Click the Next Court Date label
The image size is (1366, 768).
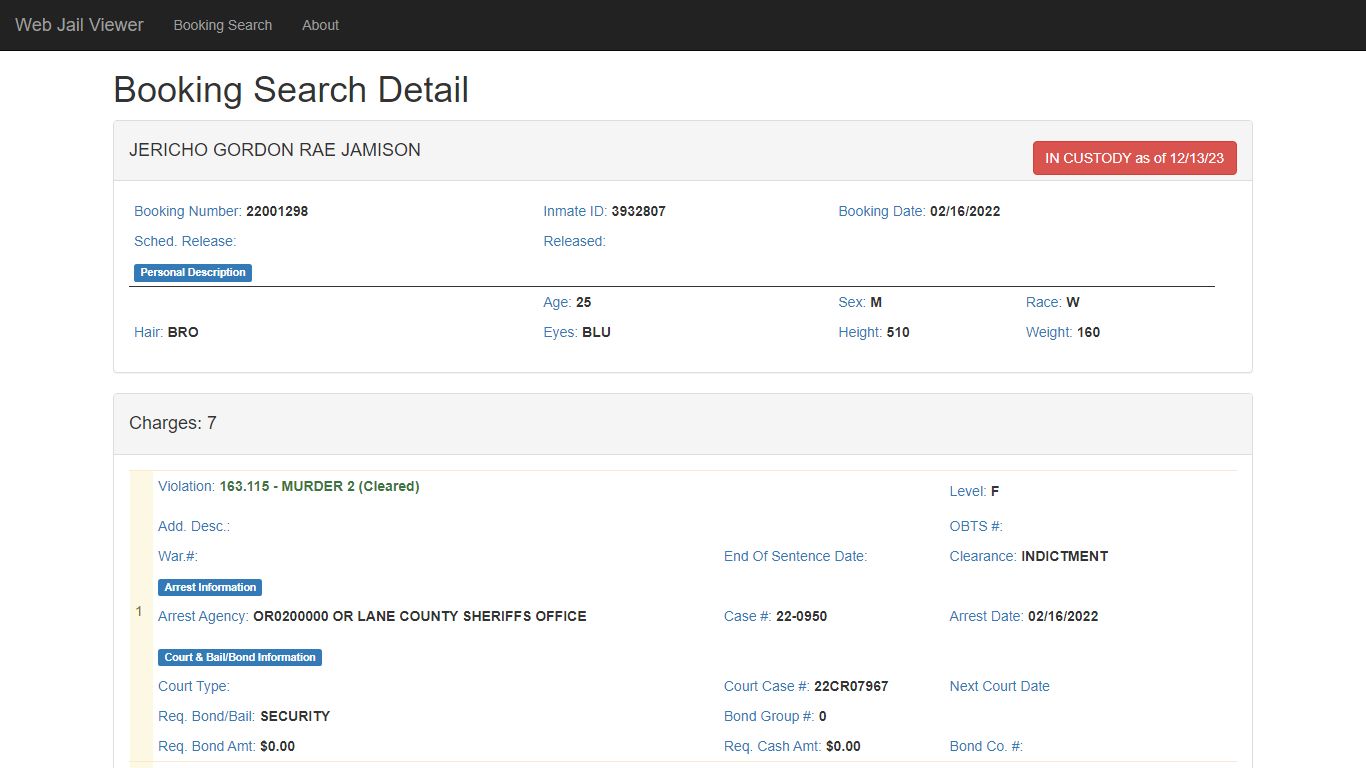coord(1000,686)
